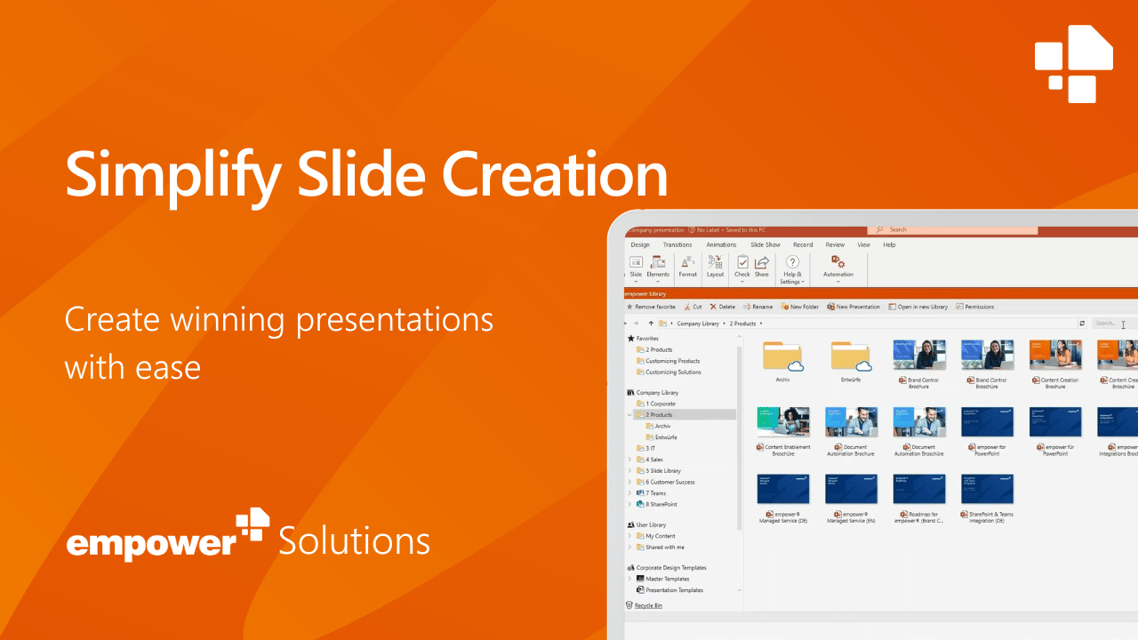Run the Check tool in the ribbon

[742, 267]
